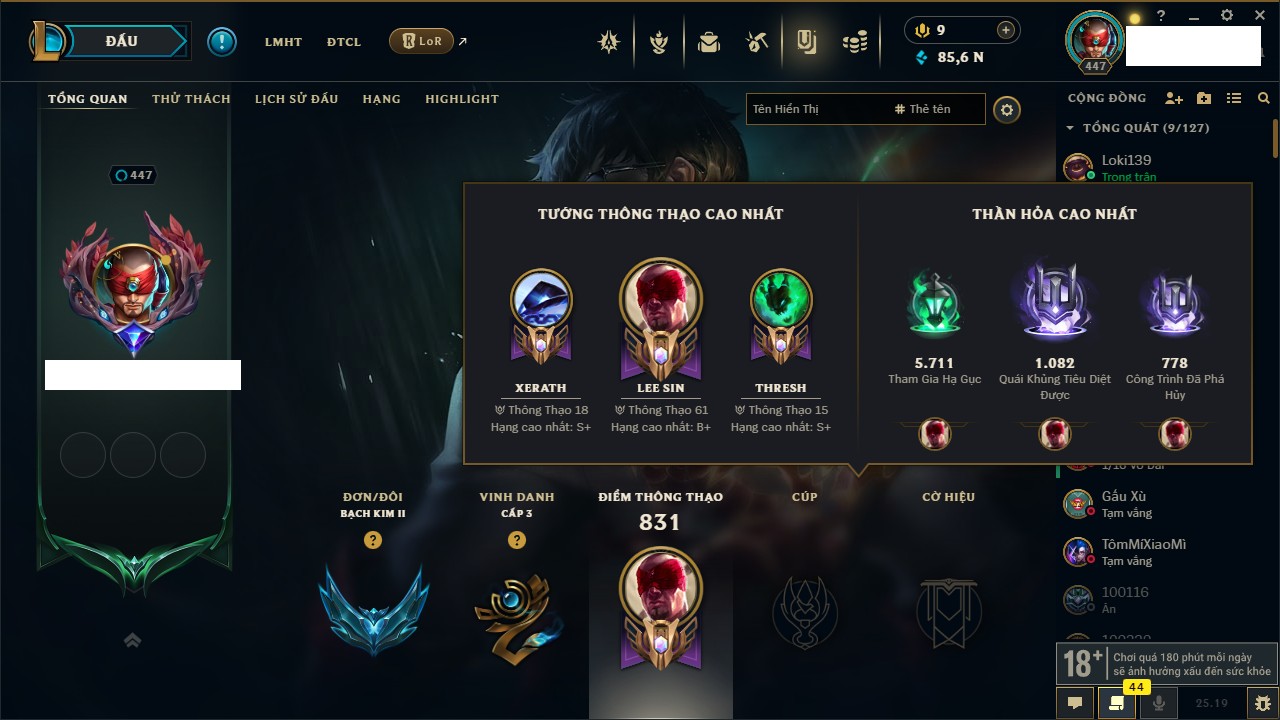Search the friends list magnifier icon

pyautogui.click(x=1264, y=98)
